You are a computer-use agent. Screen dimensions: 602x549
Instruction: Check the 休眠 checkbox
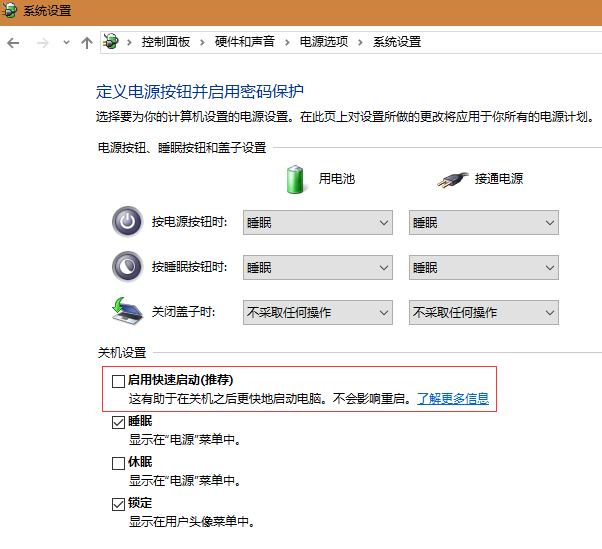click(118, 463)
